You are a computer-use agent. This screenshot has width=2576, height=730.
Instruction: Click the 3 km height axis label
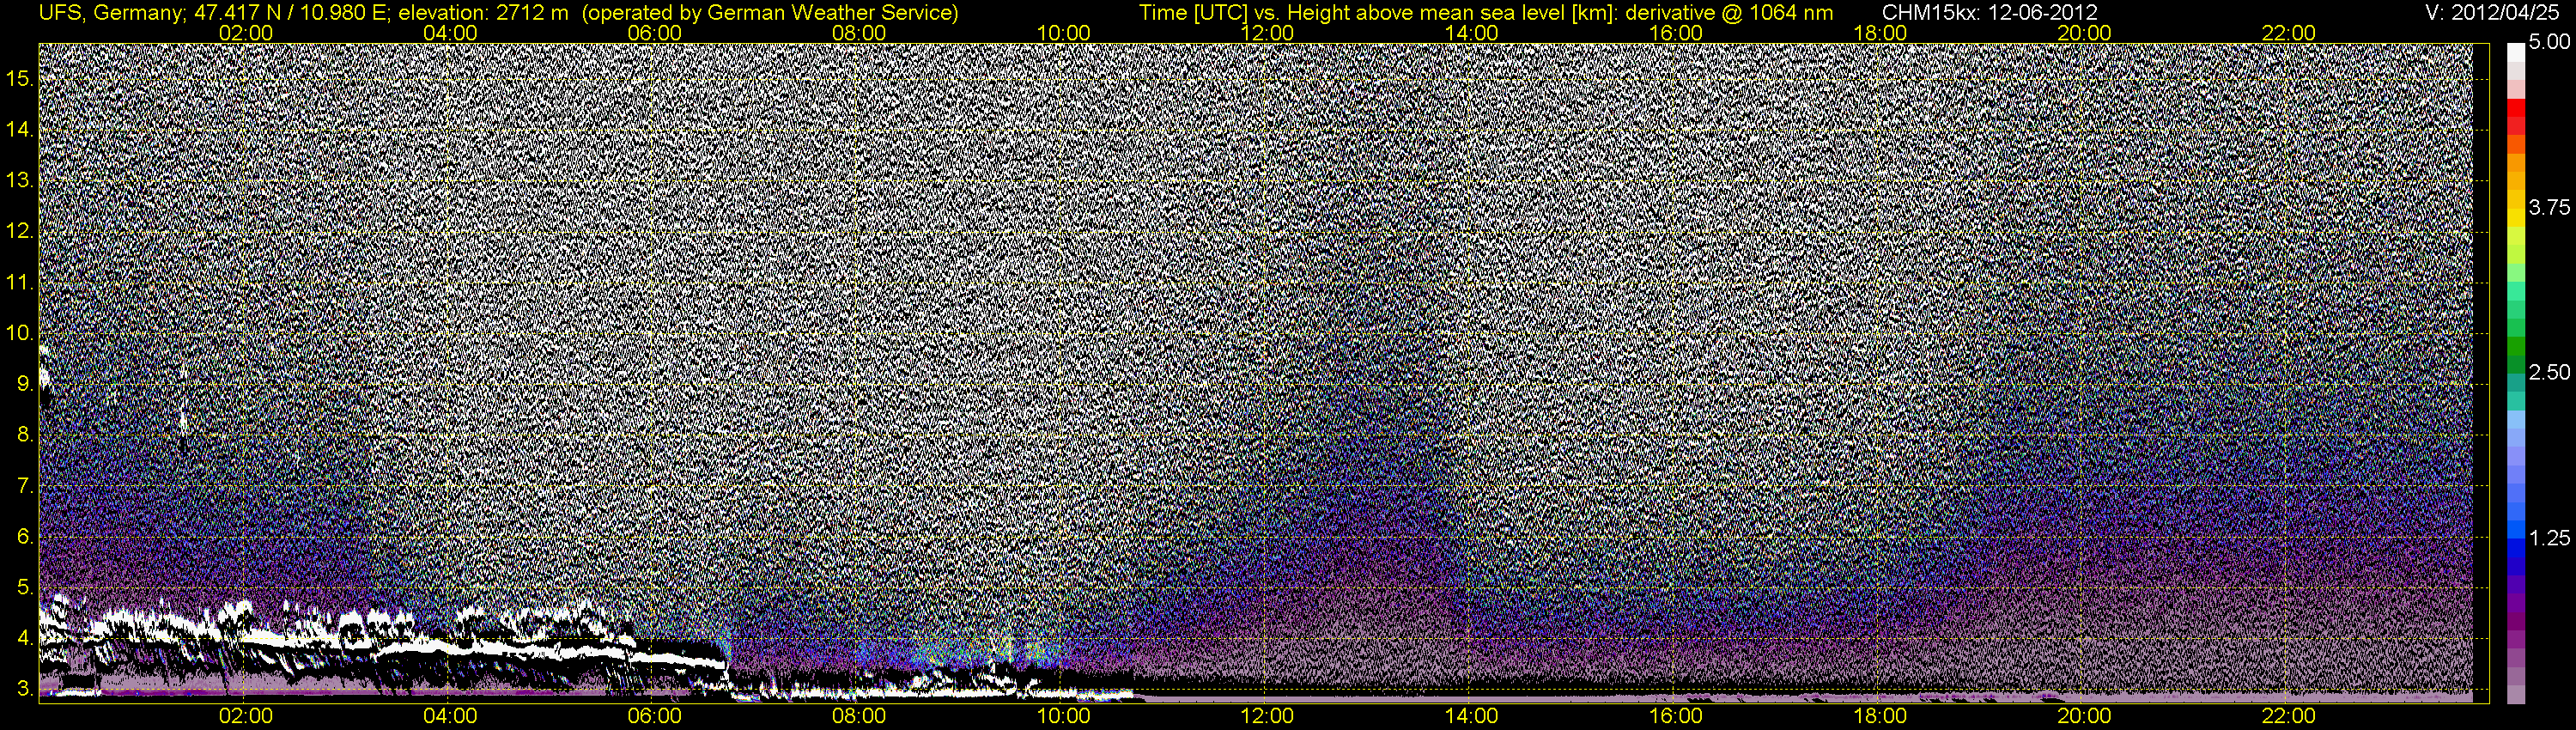pos(24,690)
